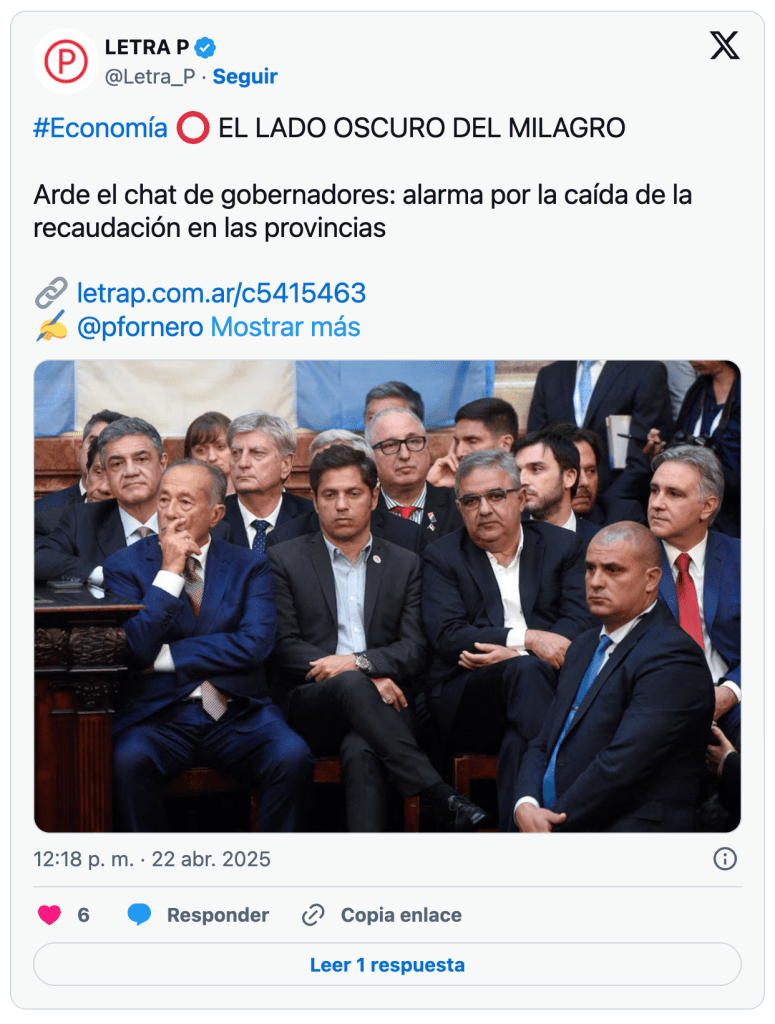
Task: Like the tweet with the heart icon
Action: pos(50,914)
